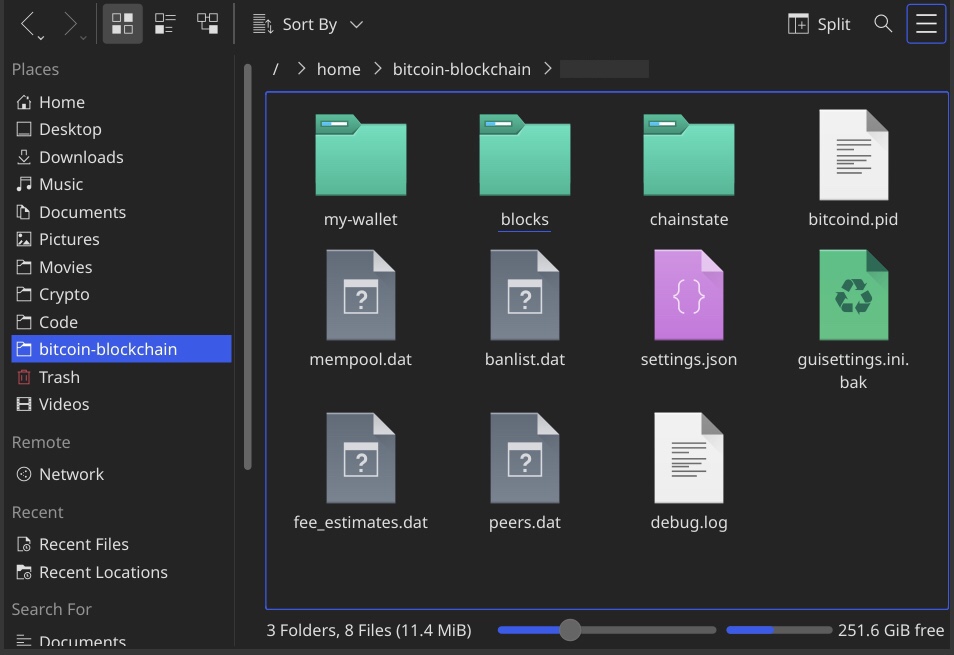The height and width of the screenshot is (655, 954).
Task: Select the chainstate folder icon
Action: 689,155
